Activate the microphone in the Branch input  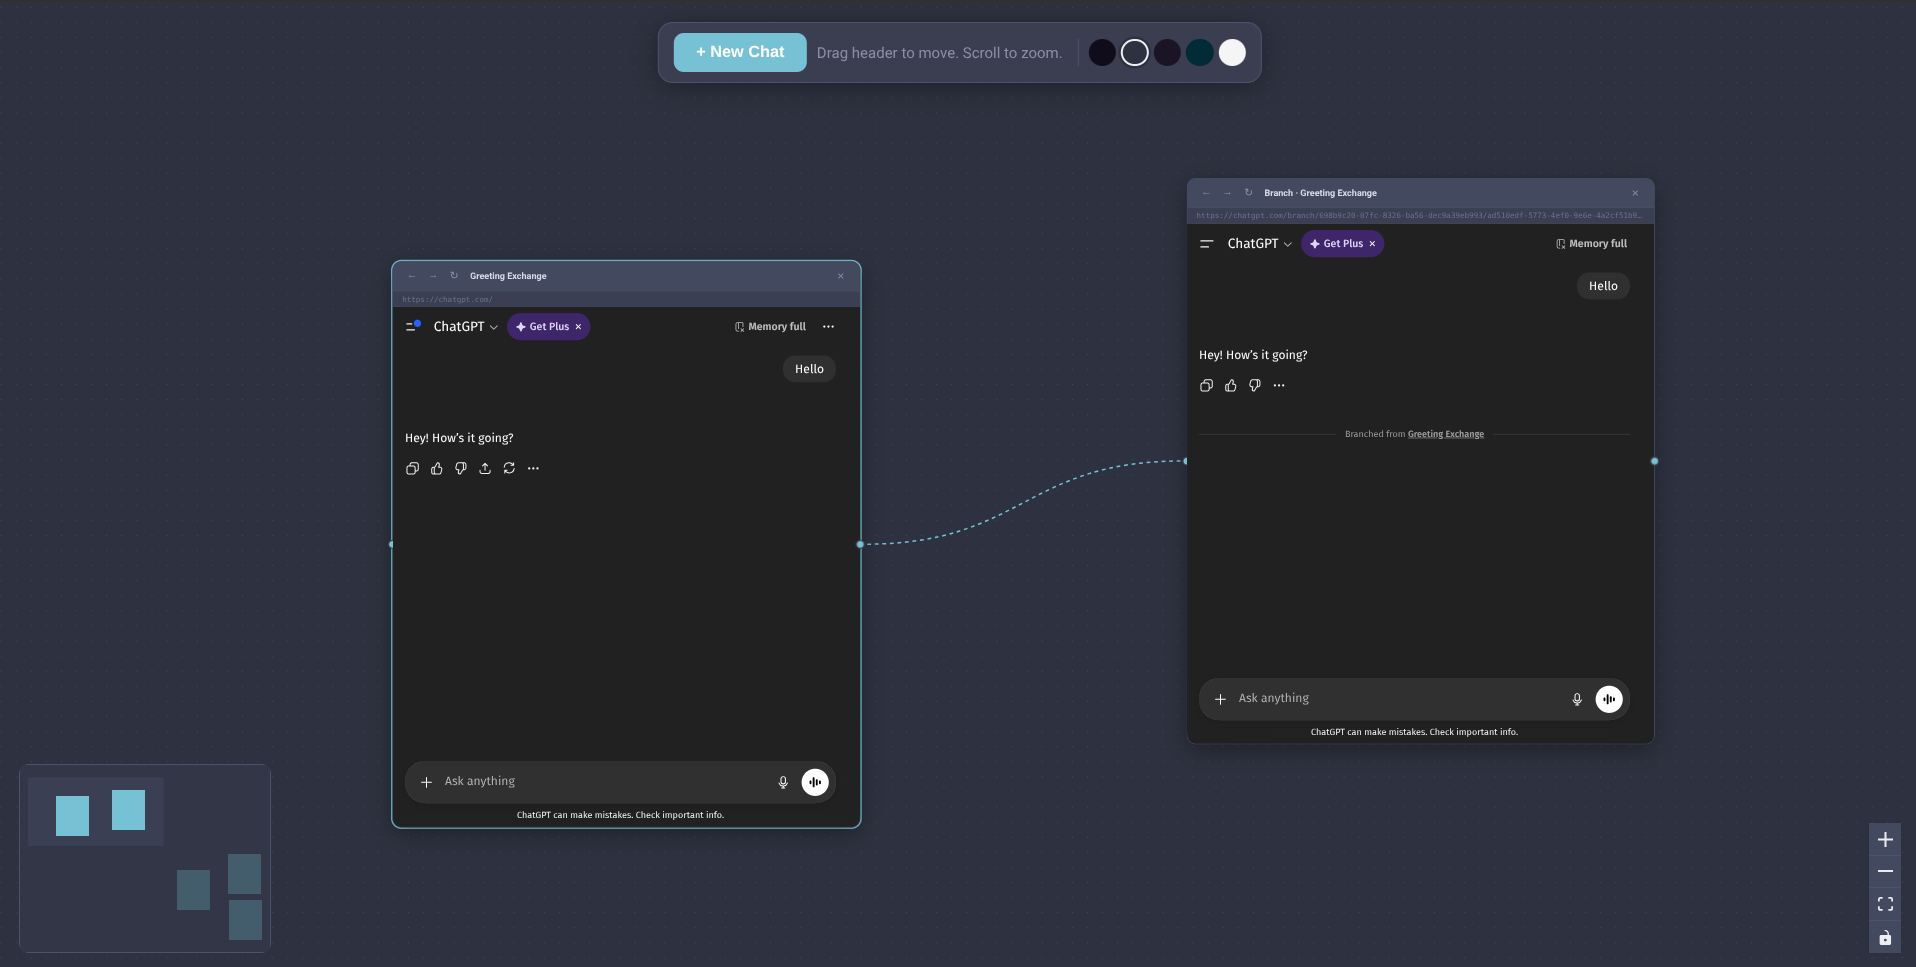(x=1576, y=699)
